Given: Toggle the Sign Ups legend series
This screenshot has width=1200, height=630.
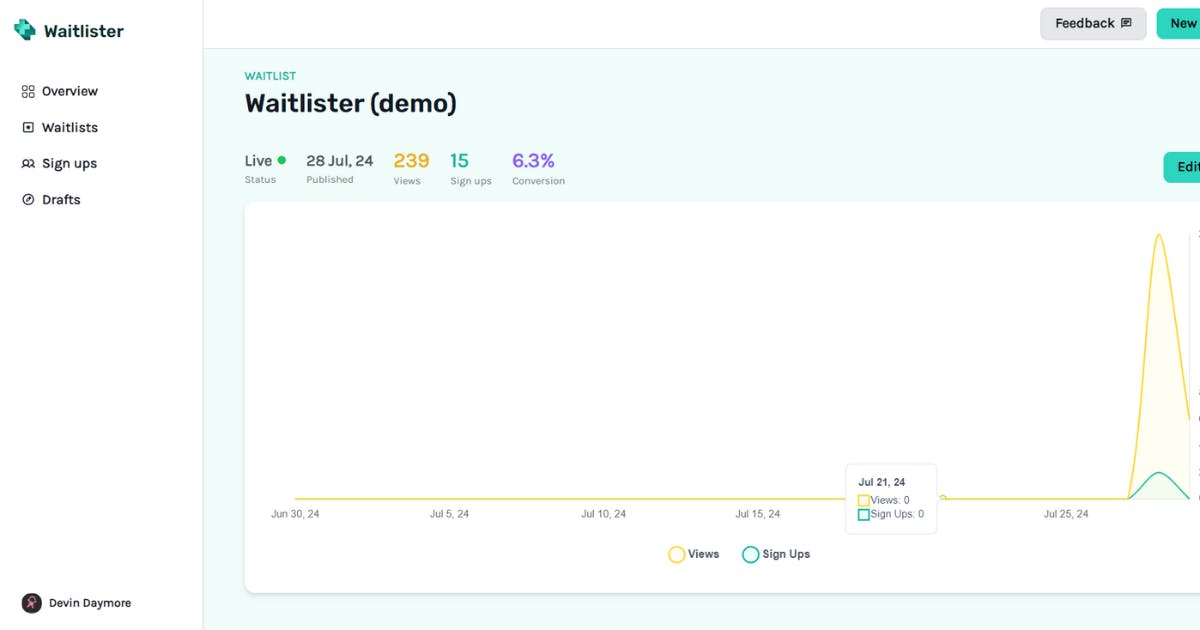Looking at the screenshot, I should [776, 554].
